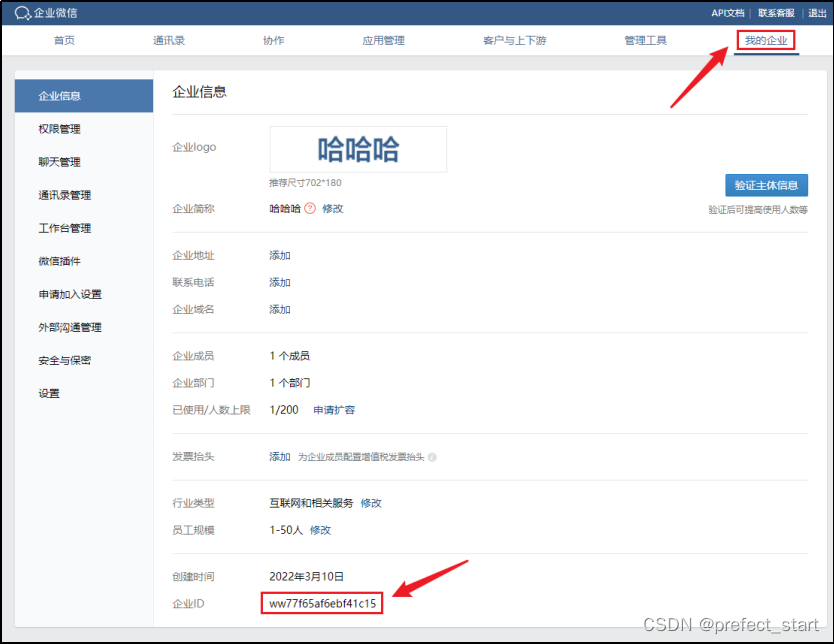Click 添加 for 联系电话
This screenshot has width=834, height=644.
click(280, 282)
